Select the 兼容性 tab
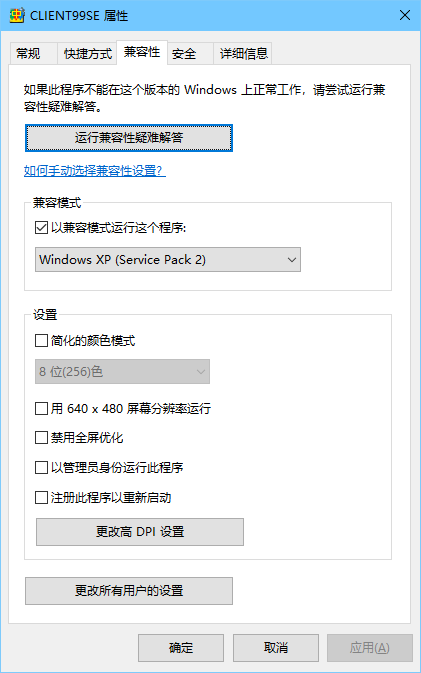Screen dimensions: 421x673 (142, 52)
